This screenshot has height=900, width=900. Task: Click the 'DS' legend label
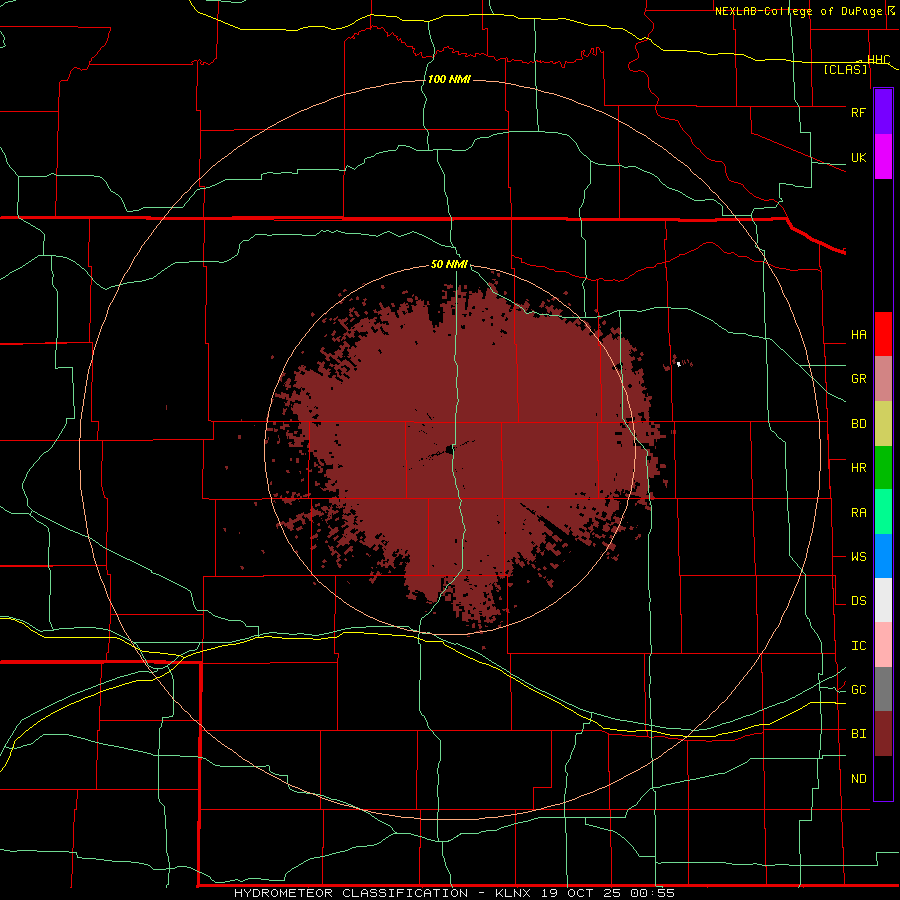coord(858,601)
